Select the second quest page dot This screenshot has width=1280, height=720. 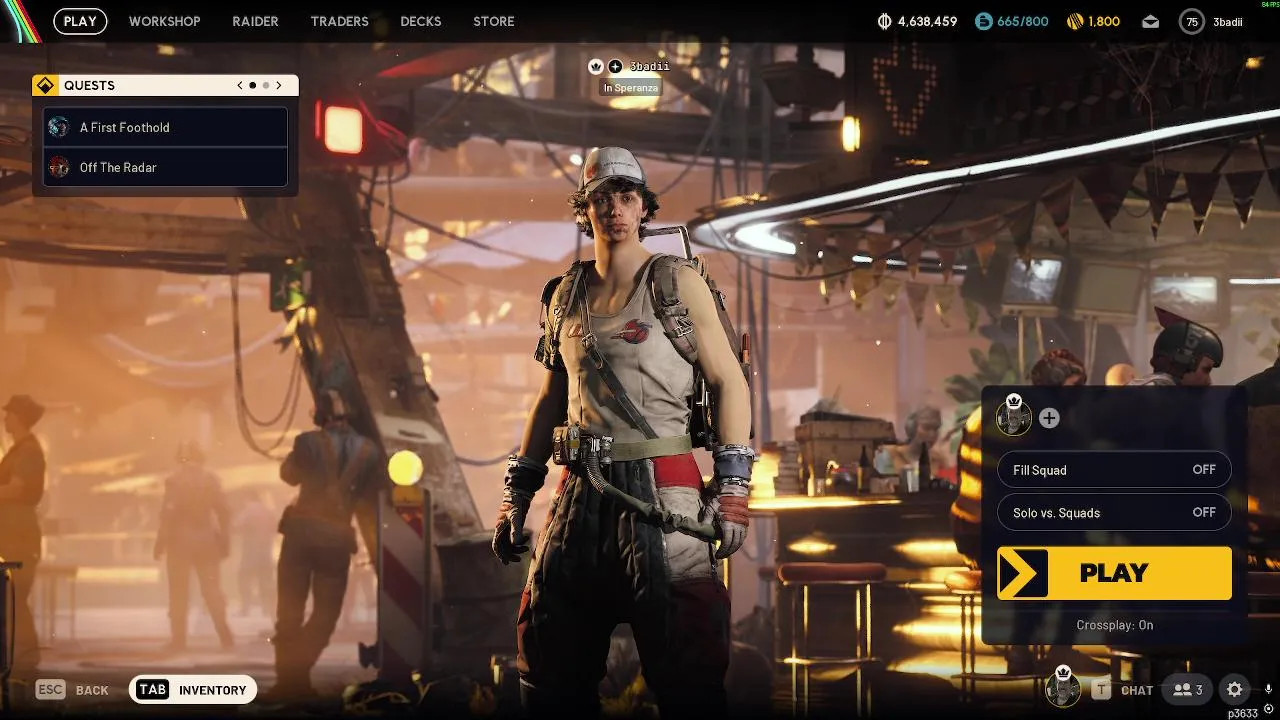[x=265, y=85]
